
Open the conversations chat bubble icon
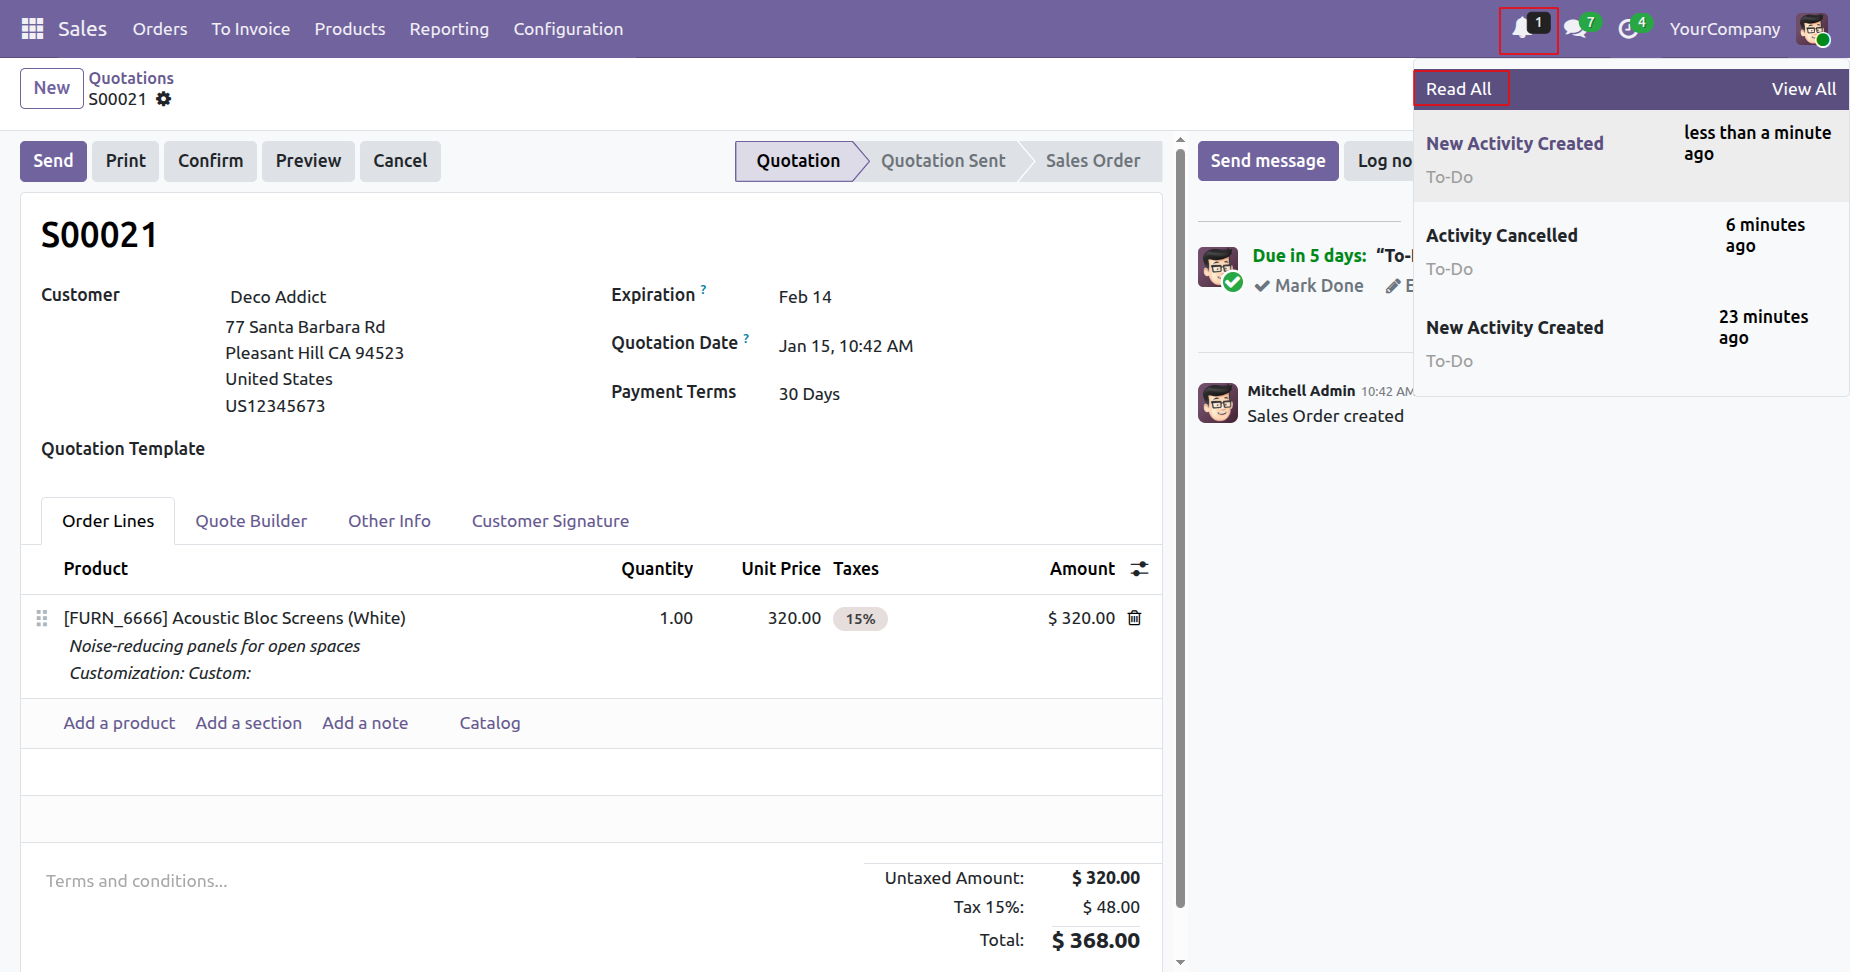coord(1576,29)
